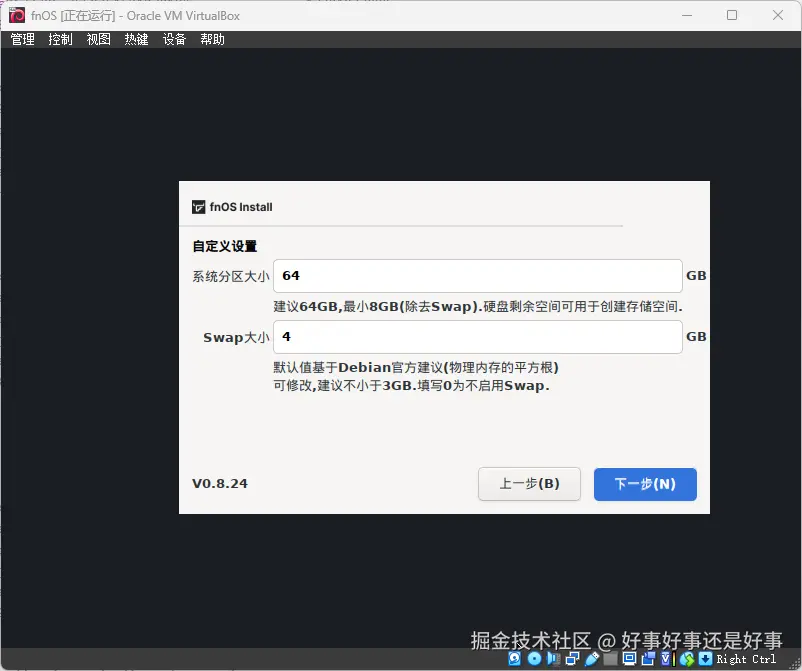Image resolution: width=802 pixels, height=671 pixels.
Task: Open the 管理 menu
Action: click(x=23, y=39)
